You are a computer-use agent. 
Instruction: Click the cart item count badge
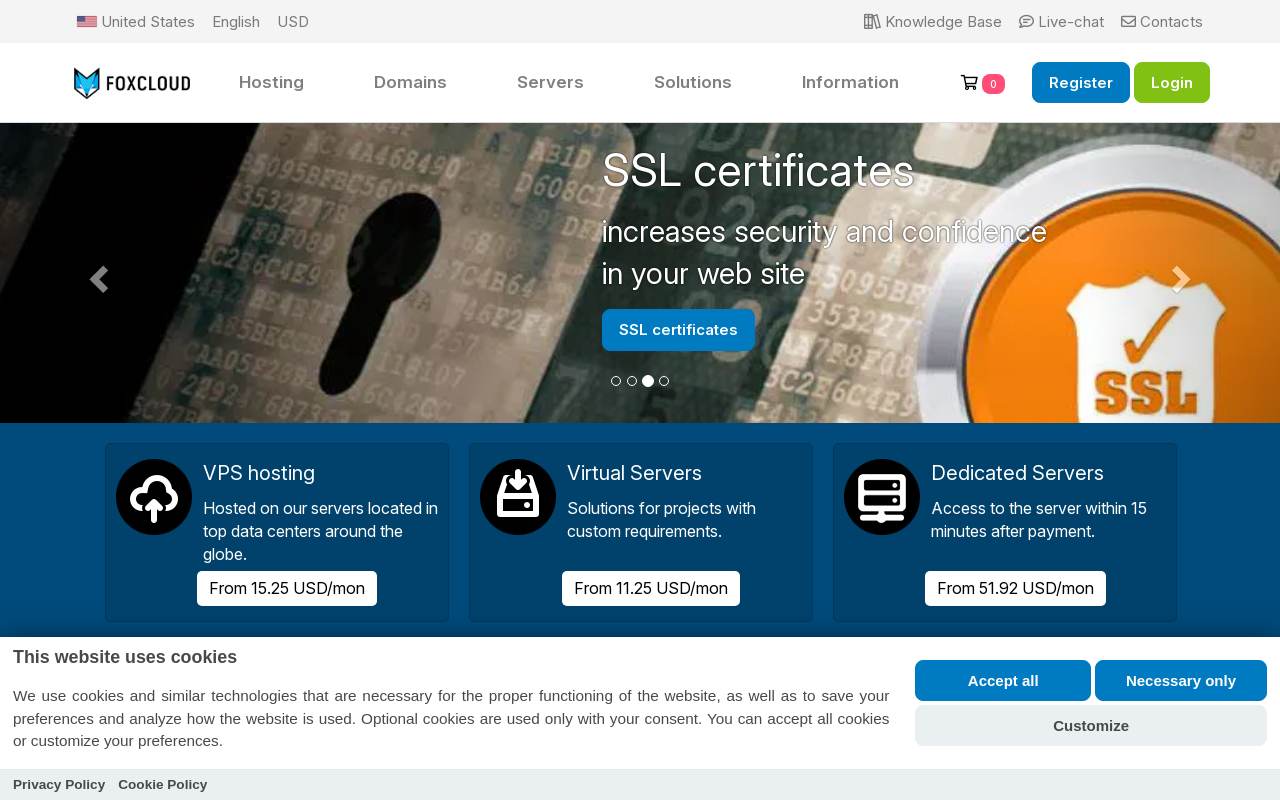(993, 84)
